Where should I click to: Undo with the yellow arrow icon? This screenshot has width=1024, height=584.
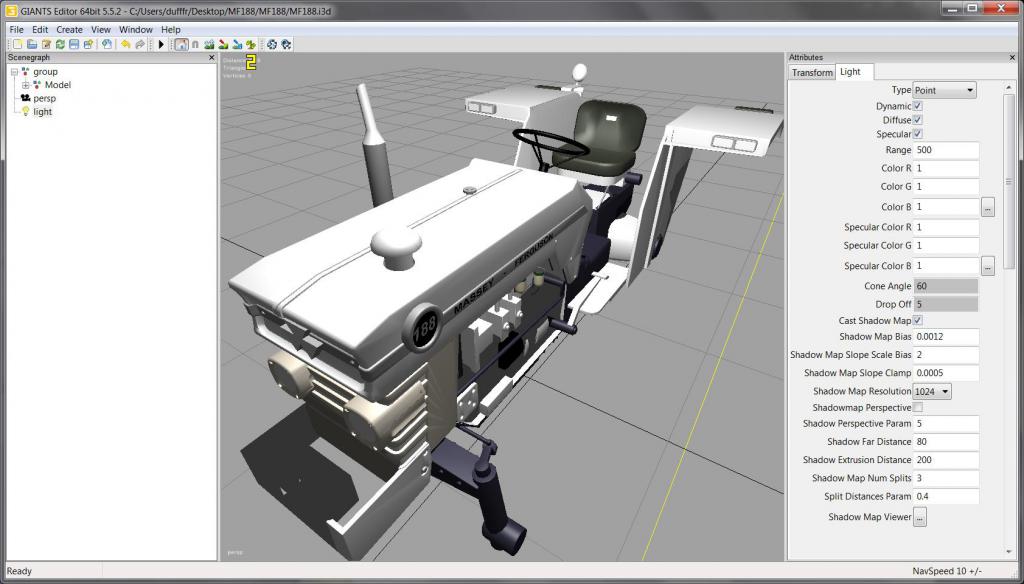125,44
